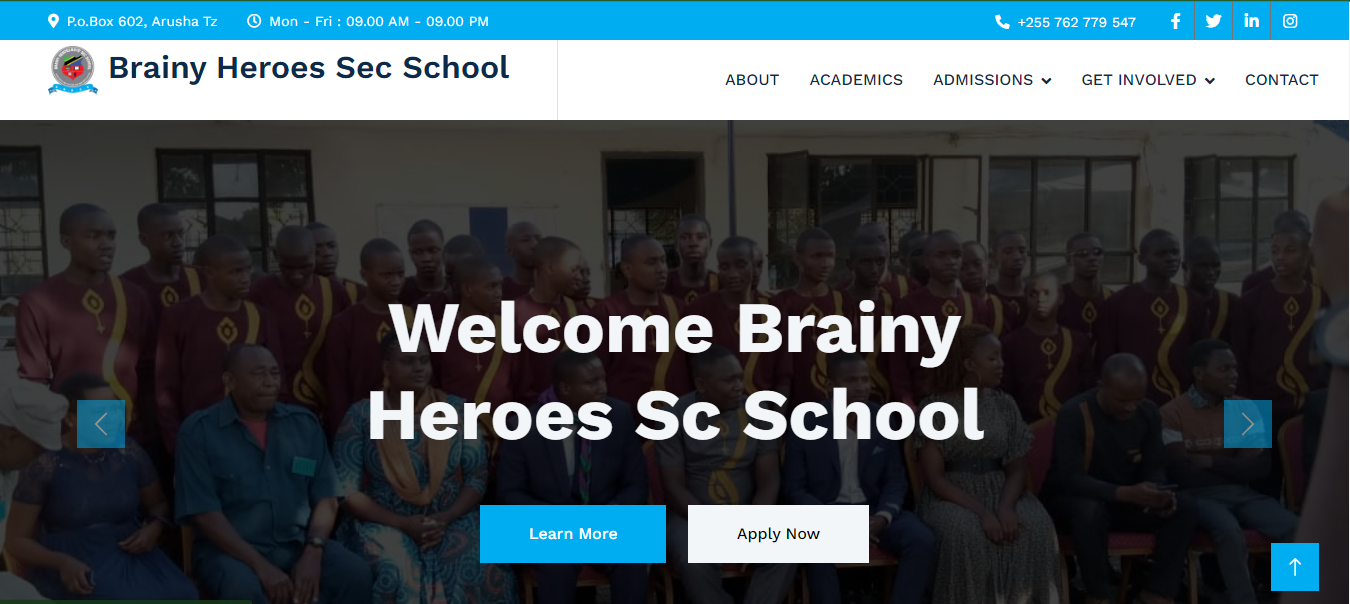Viewport: 1350px width, 604px height.
Task: Click the scroll-to-top arrow button
Action: coord(1295,567)
